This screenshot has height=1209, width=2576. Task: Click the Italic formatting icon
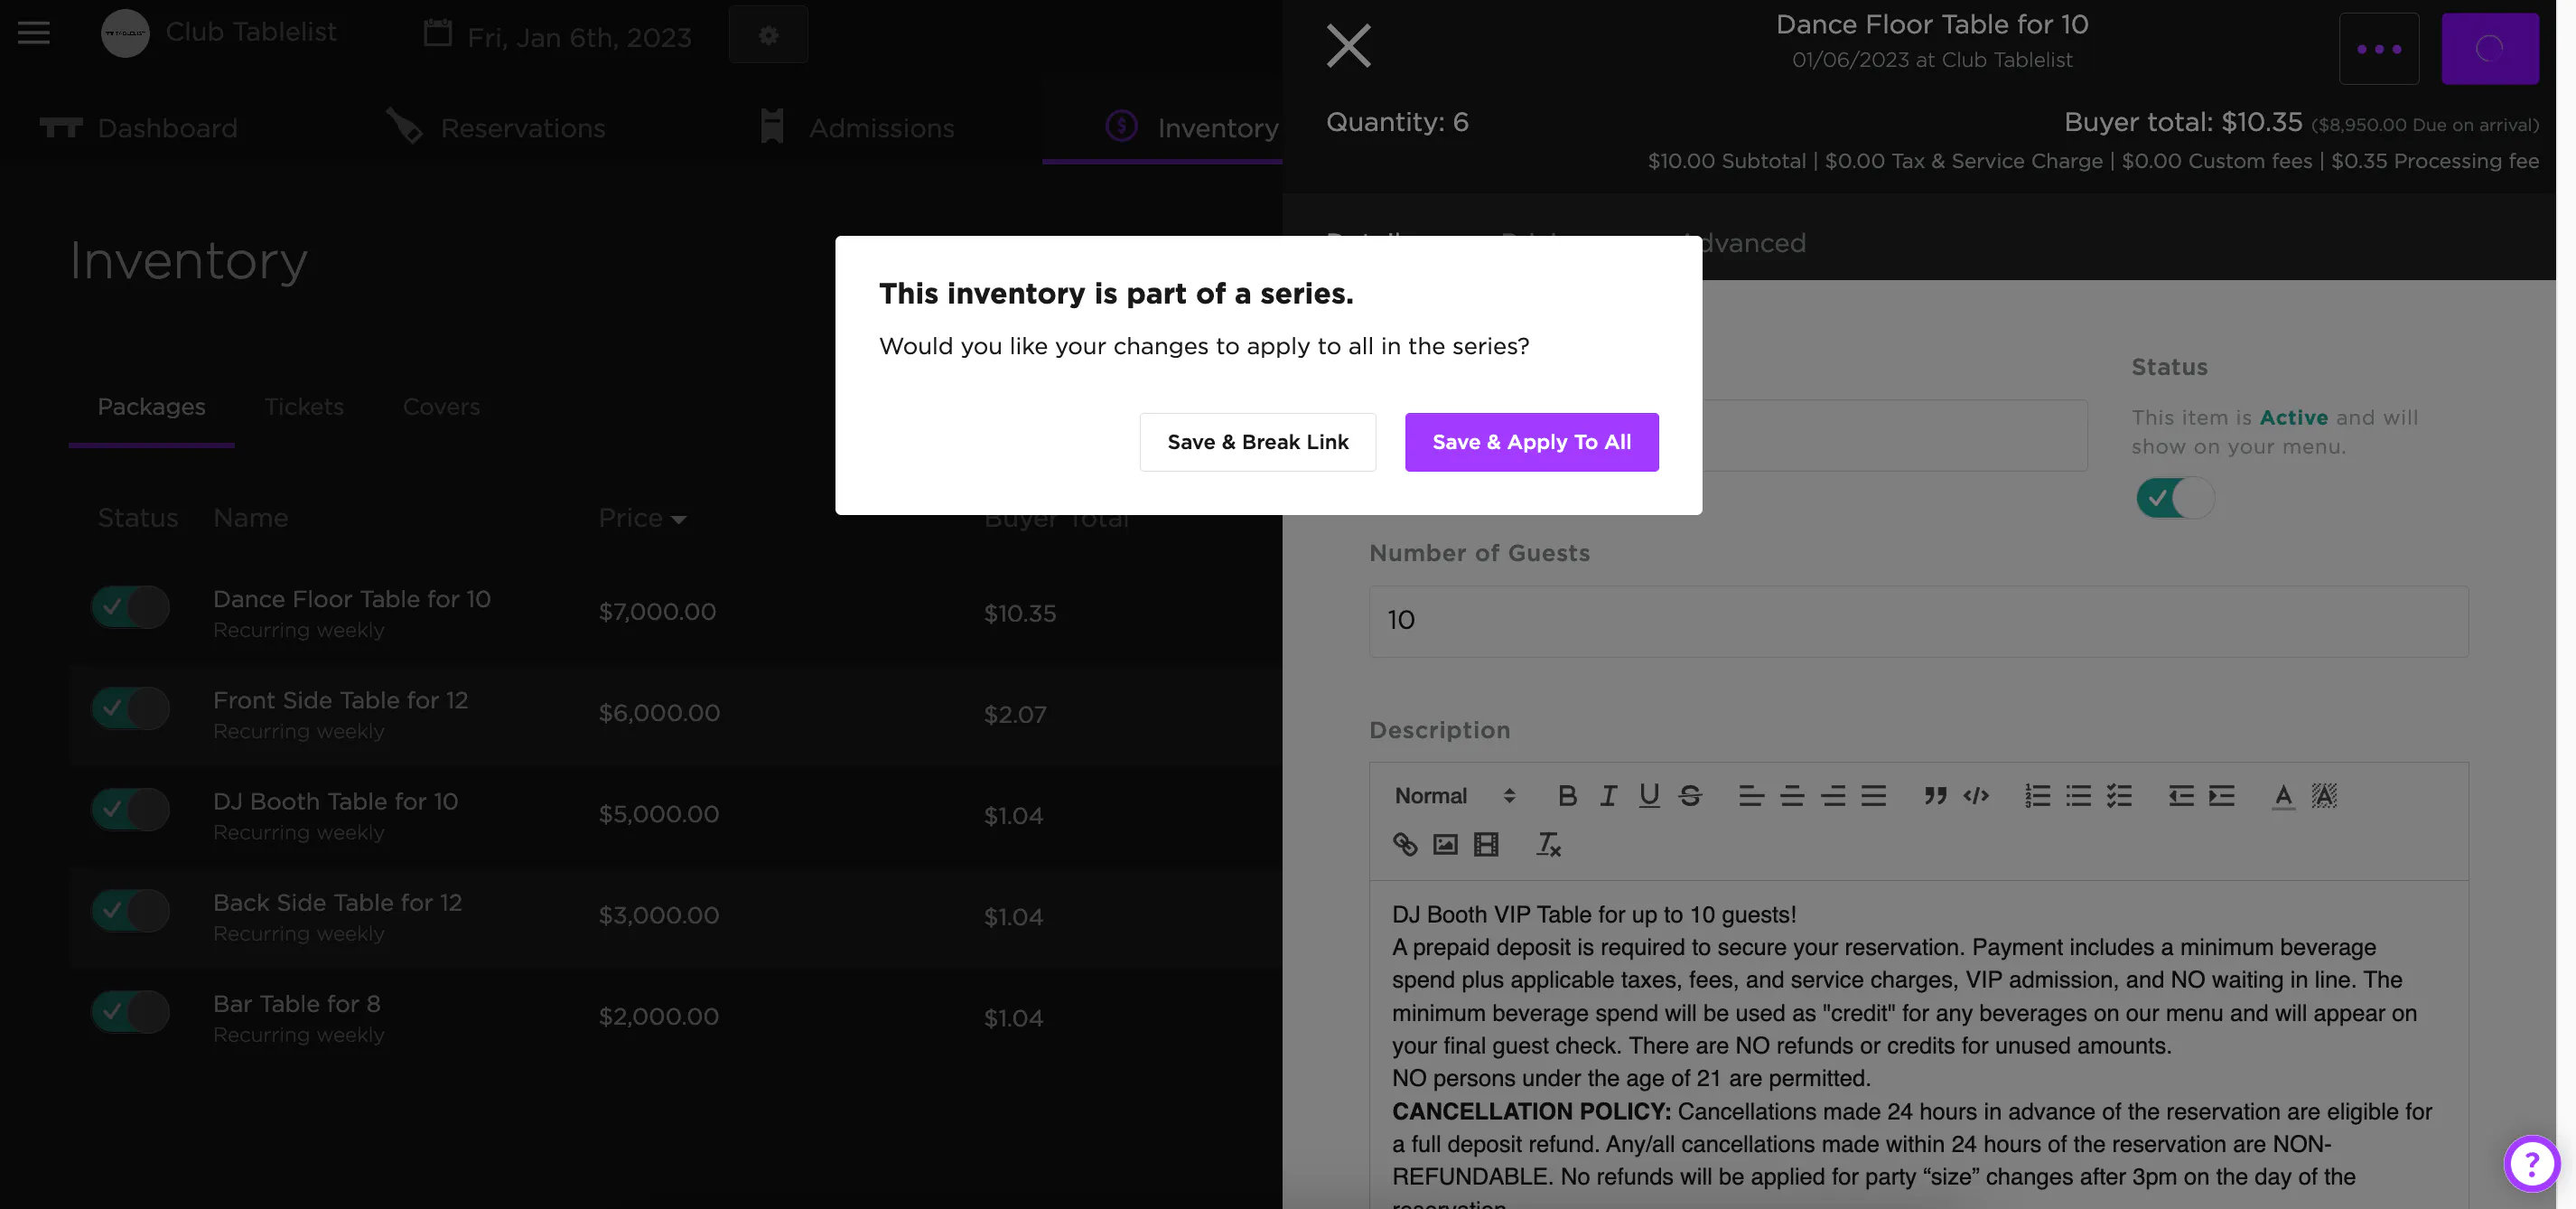[1608, 795]
